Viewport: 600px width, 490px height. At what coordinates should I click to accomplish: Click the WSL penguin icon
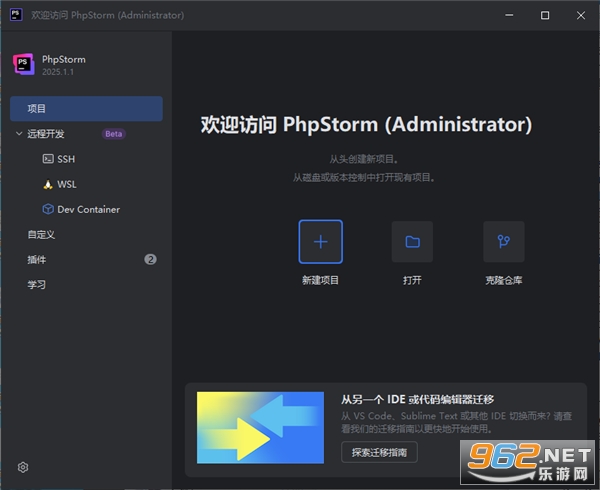[48, 184]
